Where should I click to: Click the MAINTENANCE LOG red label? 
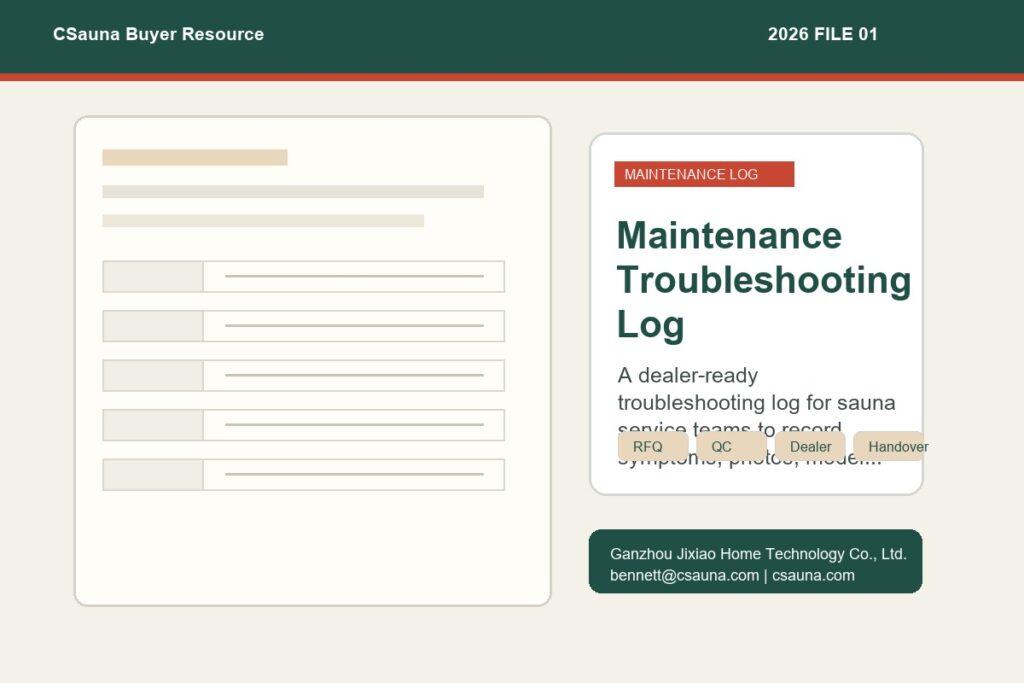[x=704, y=174]
